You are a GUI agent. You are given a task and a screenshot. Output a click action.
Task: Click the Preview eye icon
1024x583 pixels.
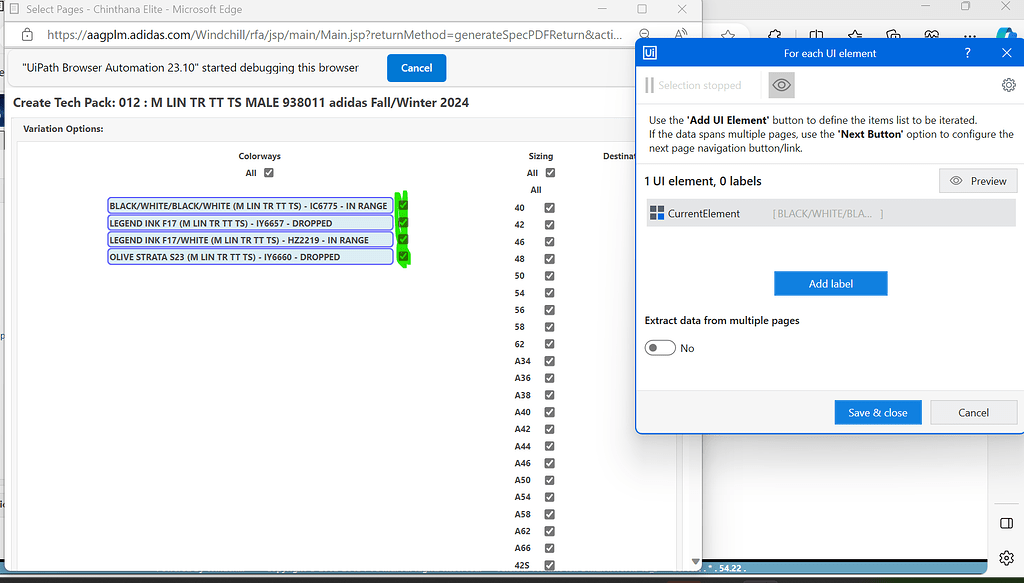coord(957,180)
